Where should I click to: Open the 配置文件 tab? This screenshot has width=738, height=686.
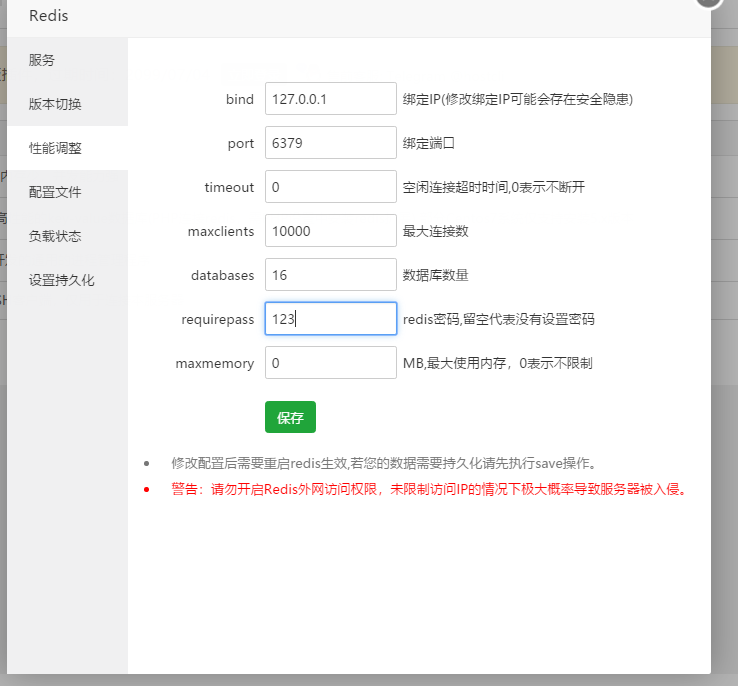(67, 192)
